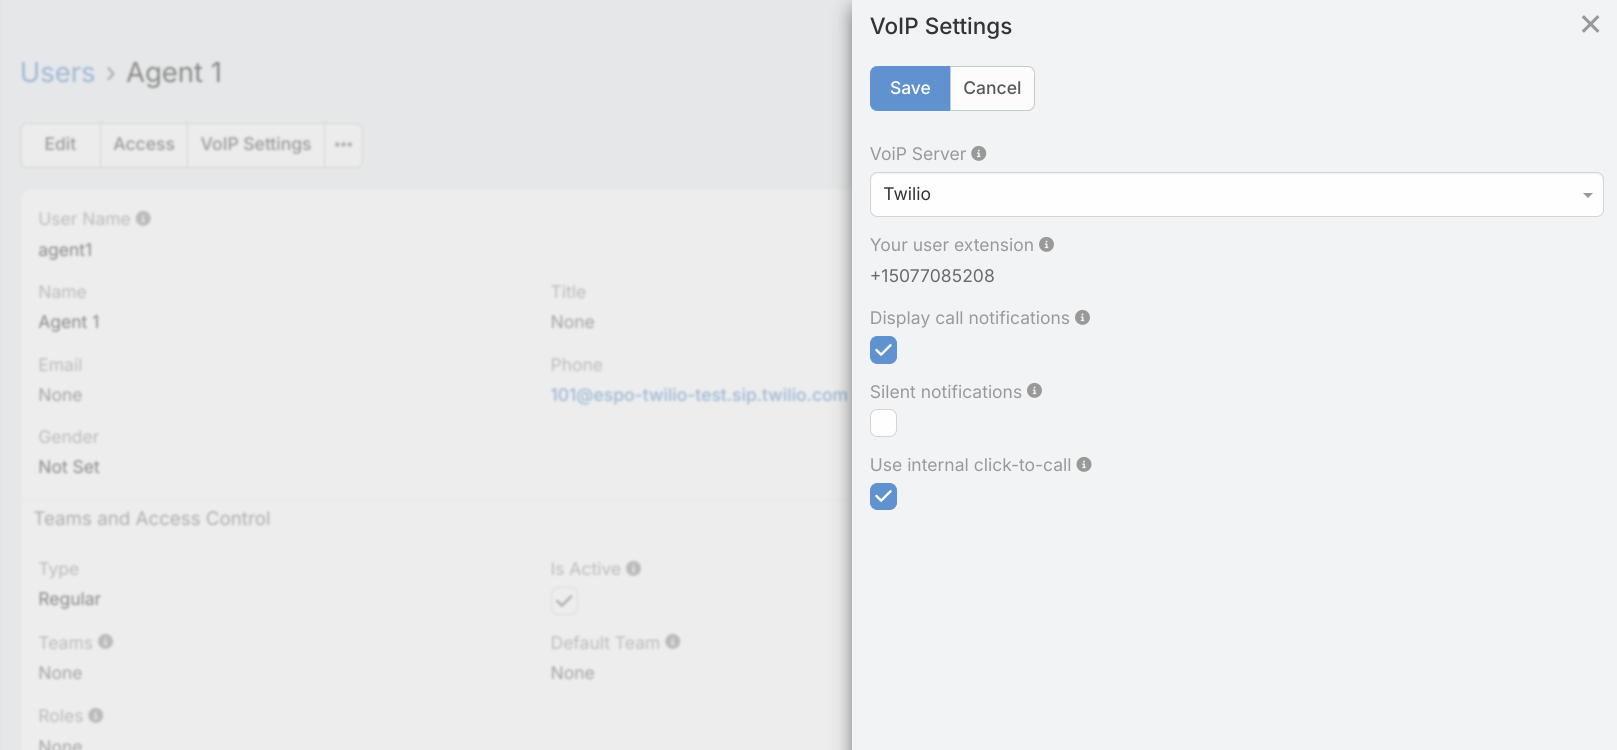Open the info icon beside Use internal click-to-call
The height and width of the screenshot is (750, 1617).
pos(1084,464)
